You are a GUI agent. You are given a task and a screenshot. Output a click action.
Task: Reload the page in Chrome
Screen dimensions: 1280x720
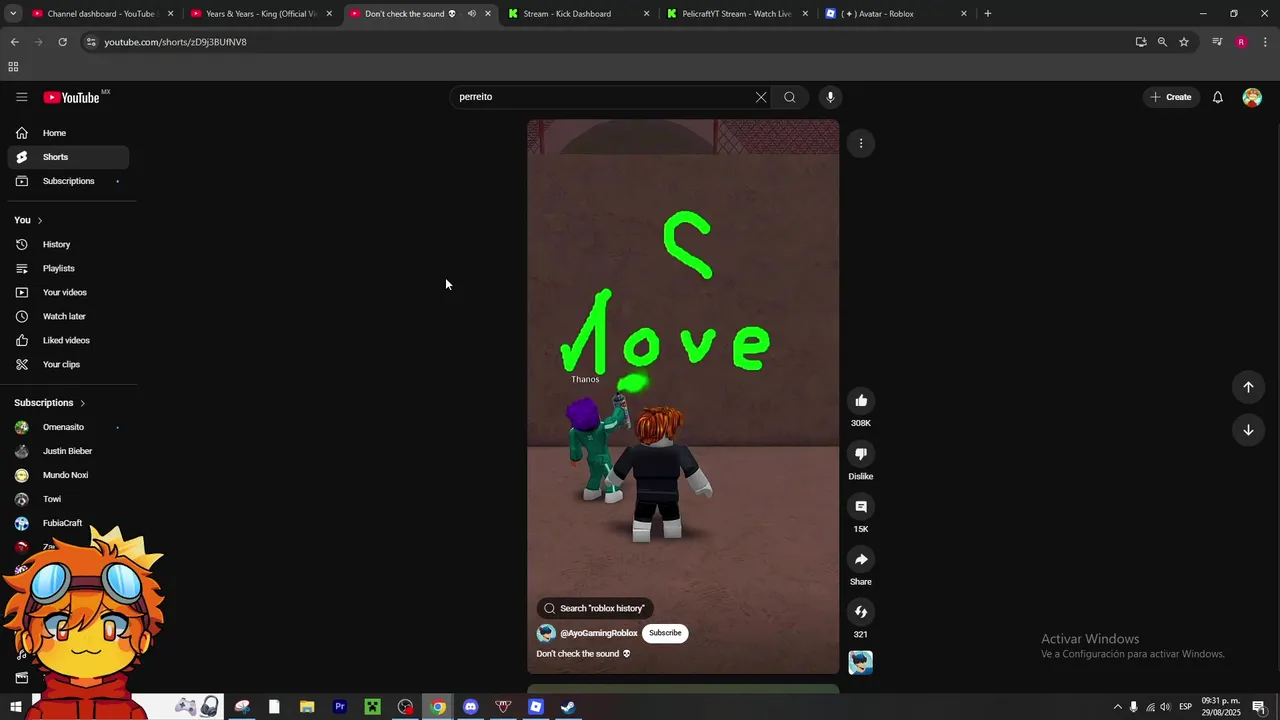62,42
